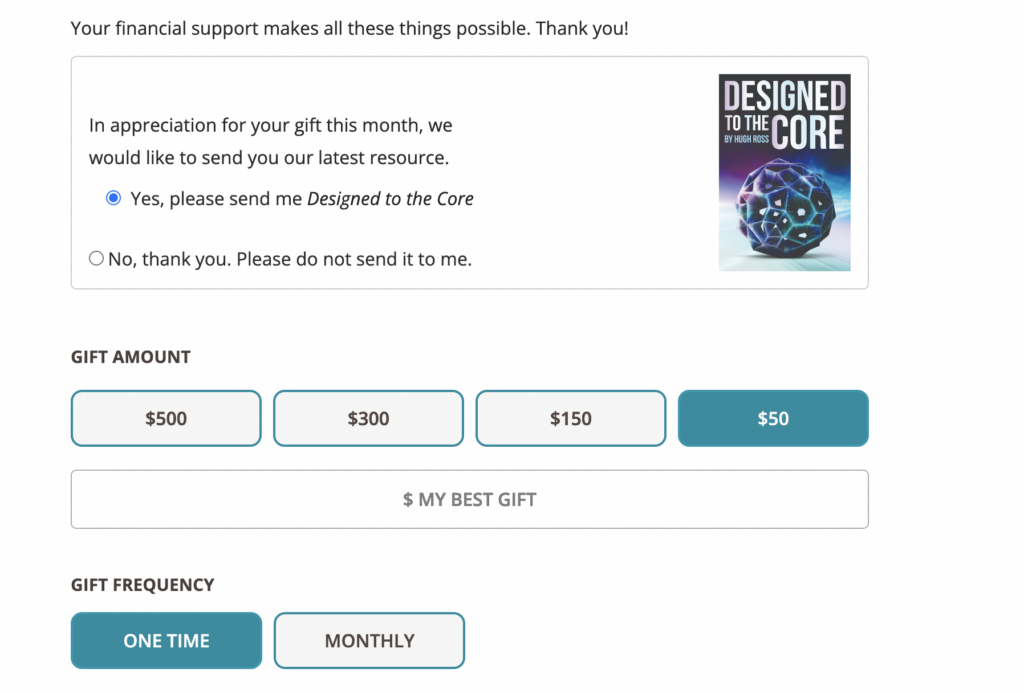
Task: Click the GIFT AMOUNT heading
Action: tap(131, 357)
